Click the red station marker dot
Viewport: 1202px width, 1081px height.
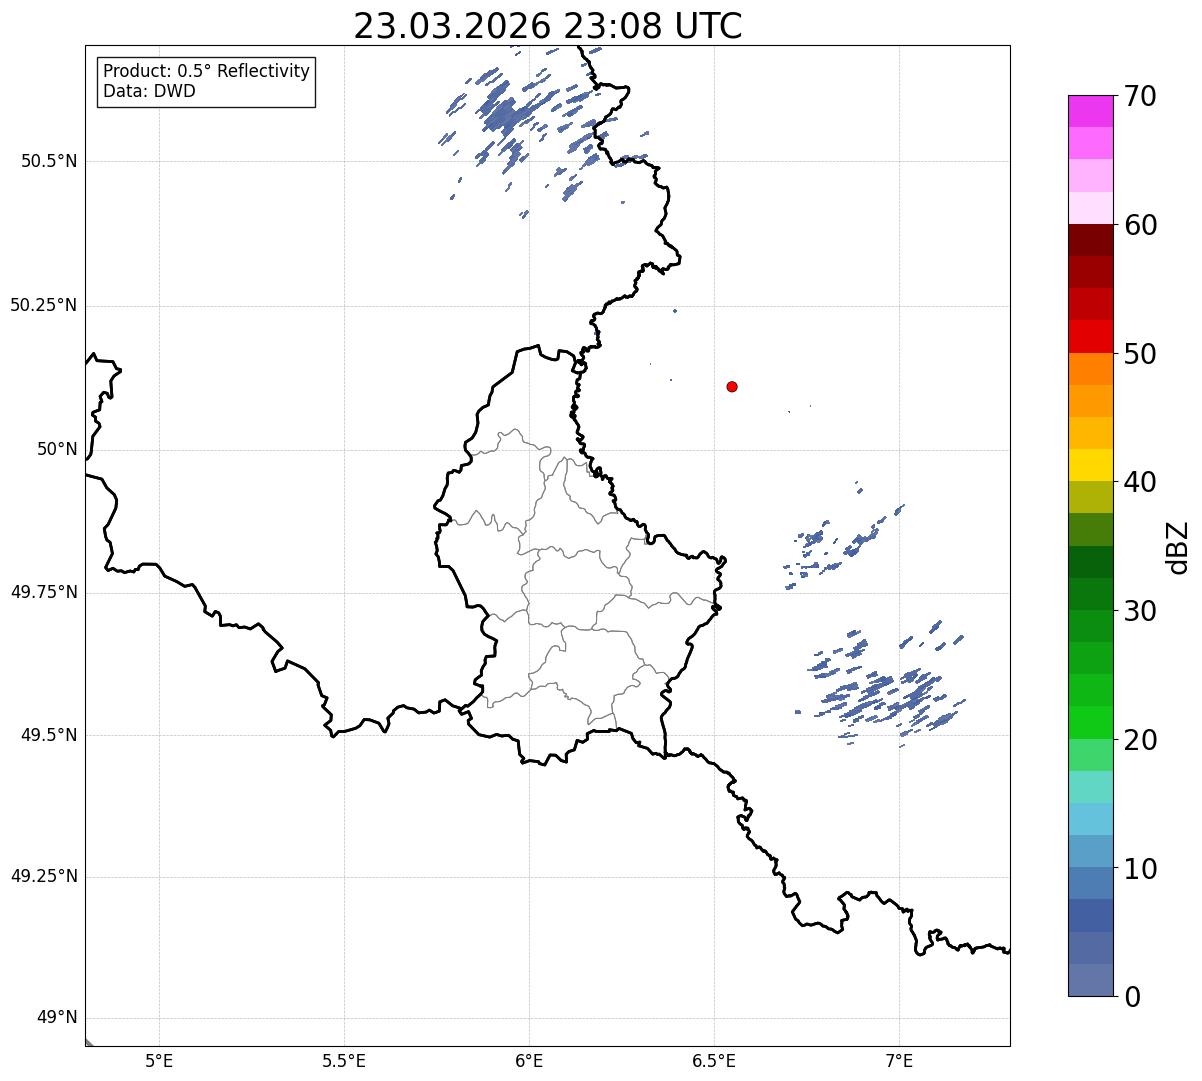point(732,386)
